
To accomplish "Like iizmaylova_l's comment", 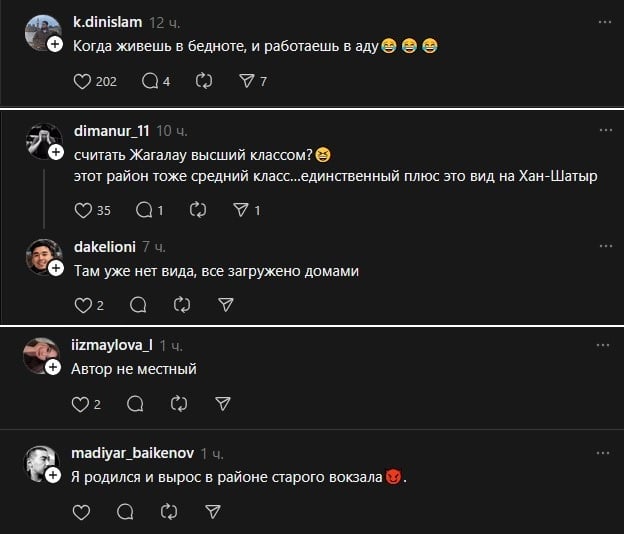I will tap(82, 404).
